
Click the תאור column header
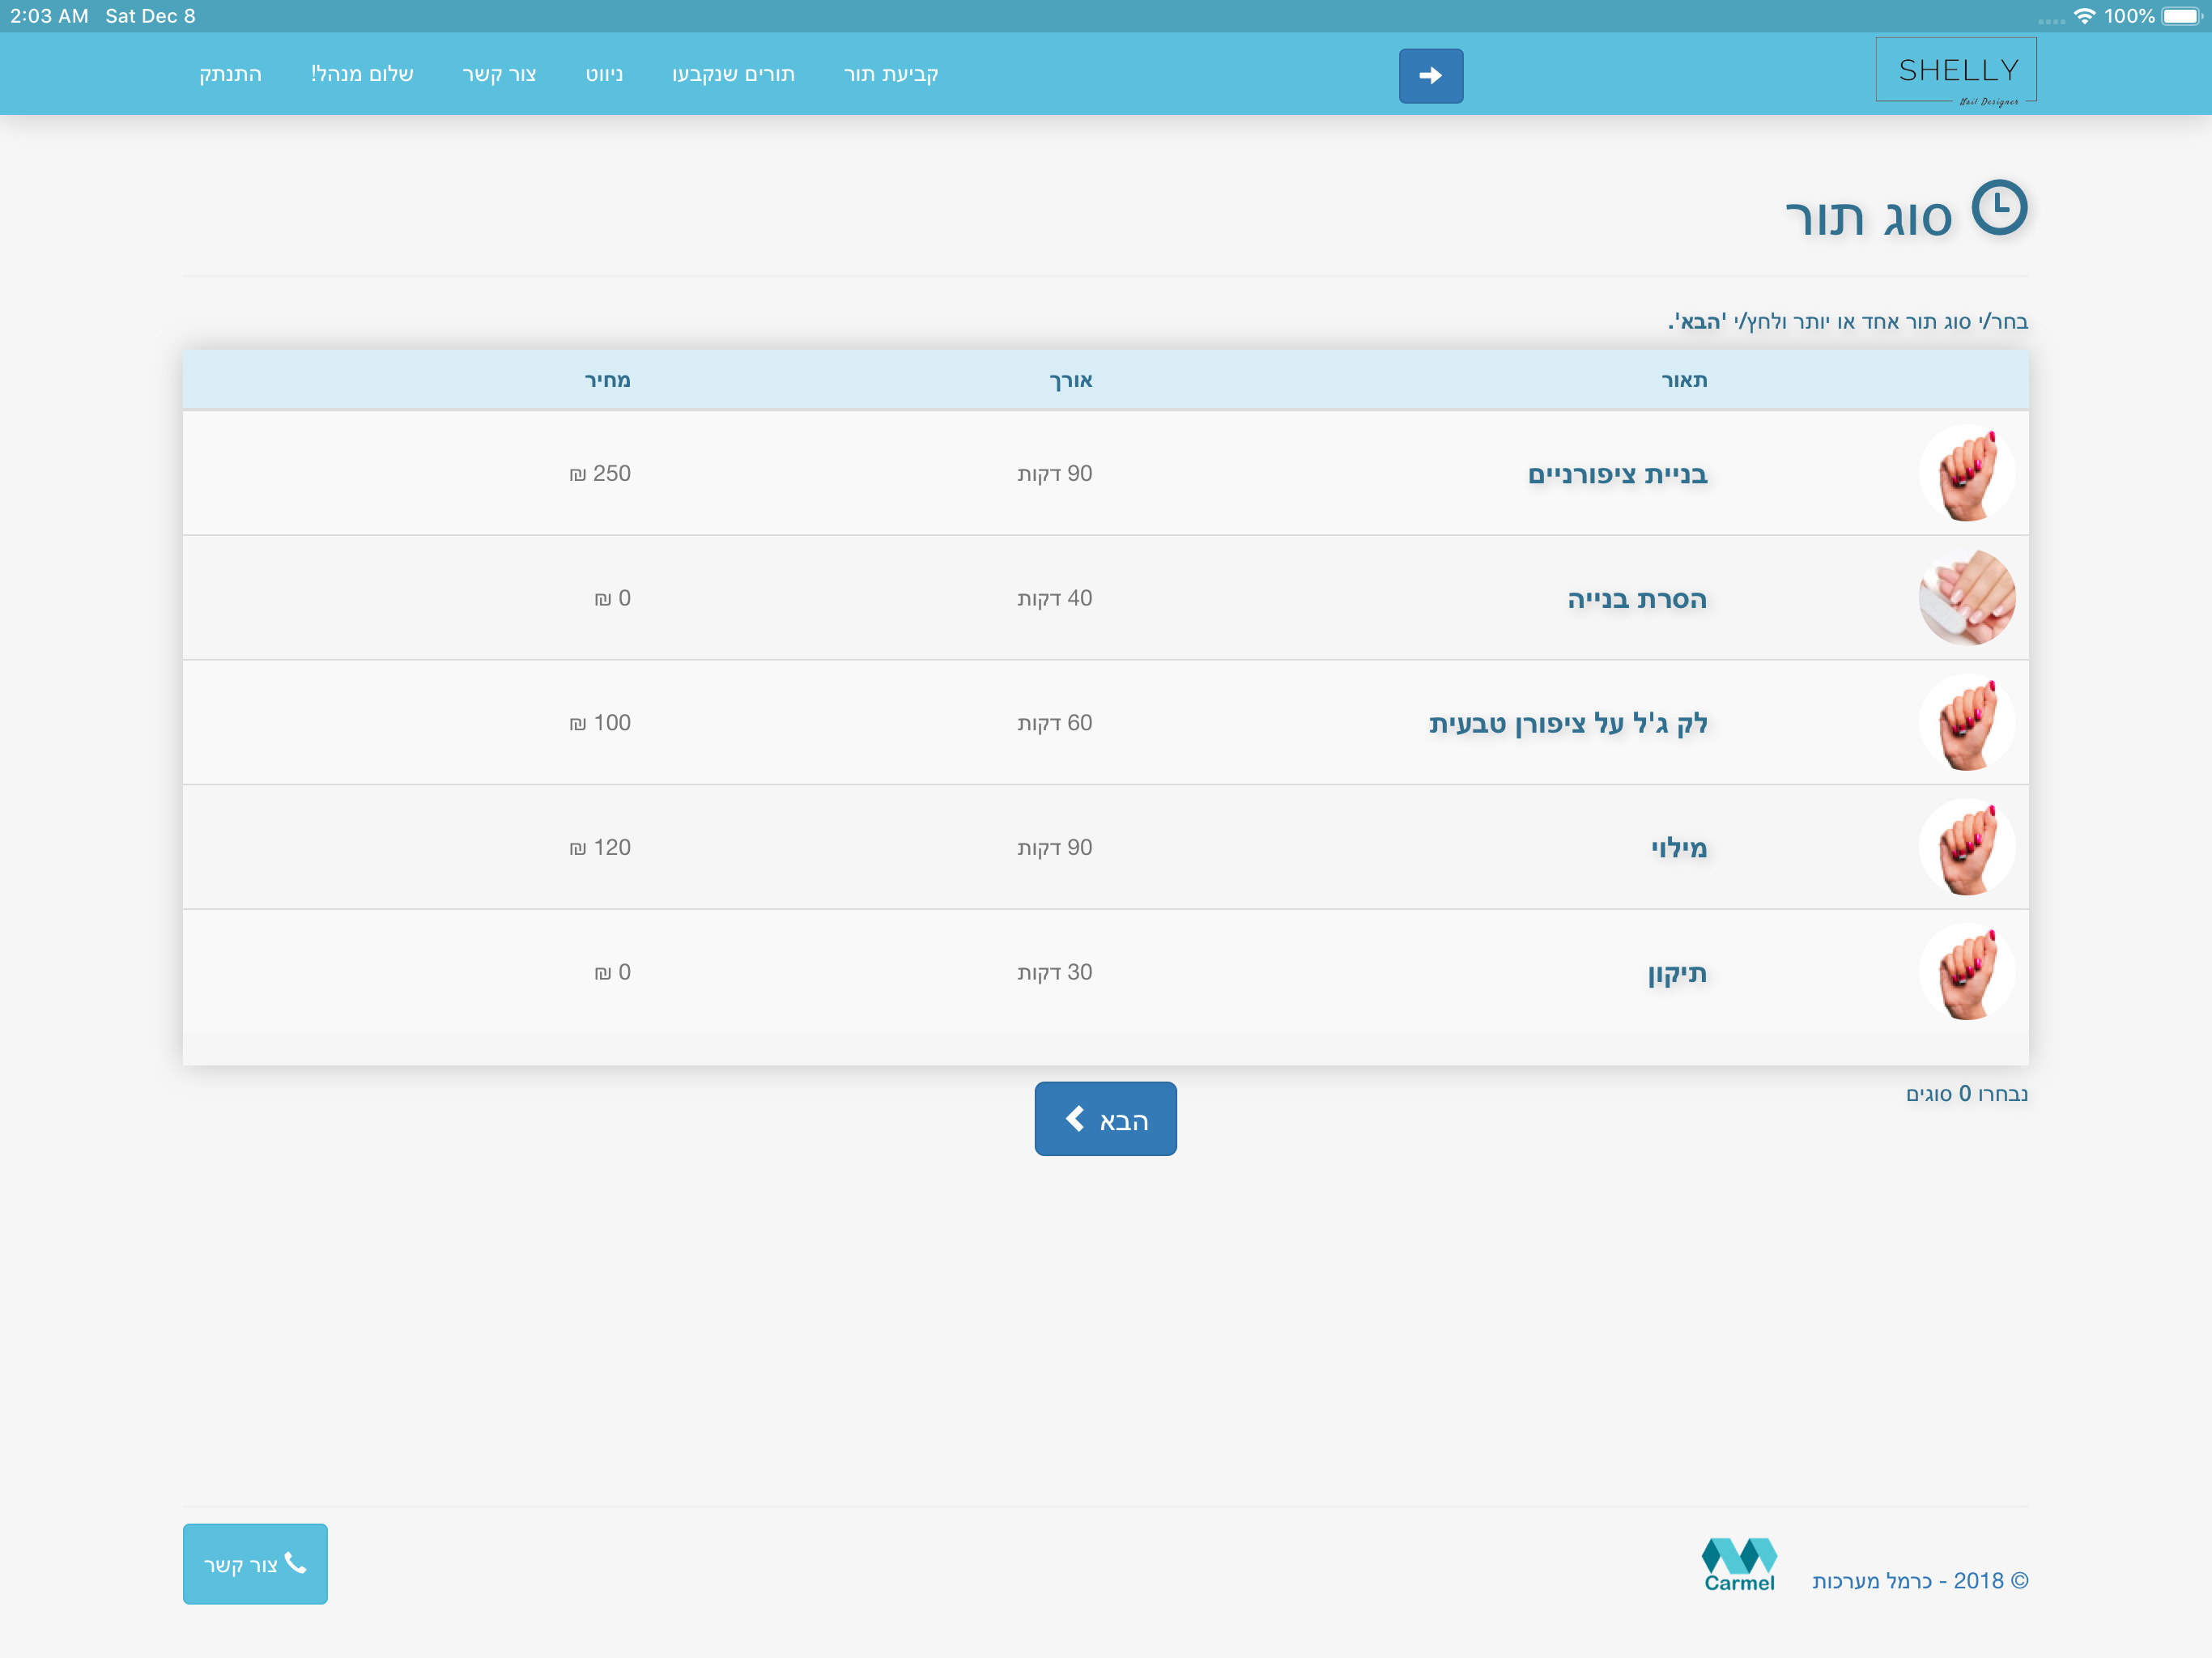coord(1683,380)
